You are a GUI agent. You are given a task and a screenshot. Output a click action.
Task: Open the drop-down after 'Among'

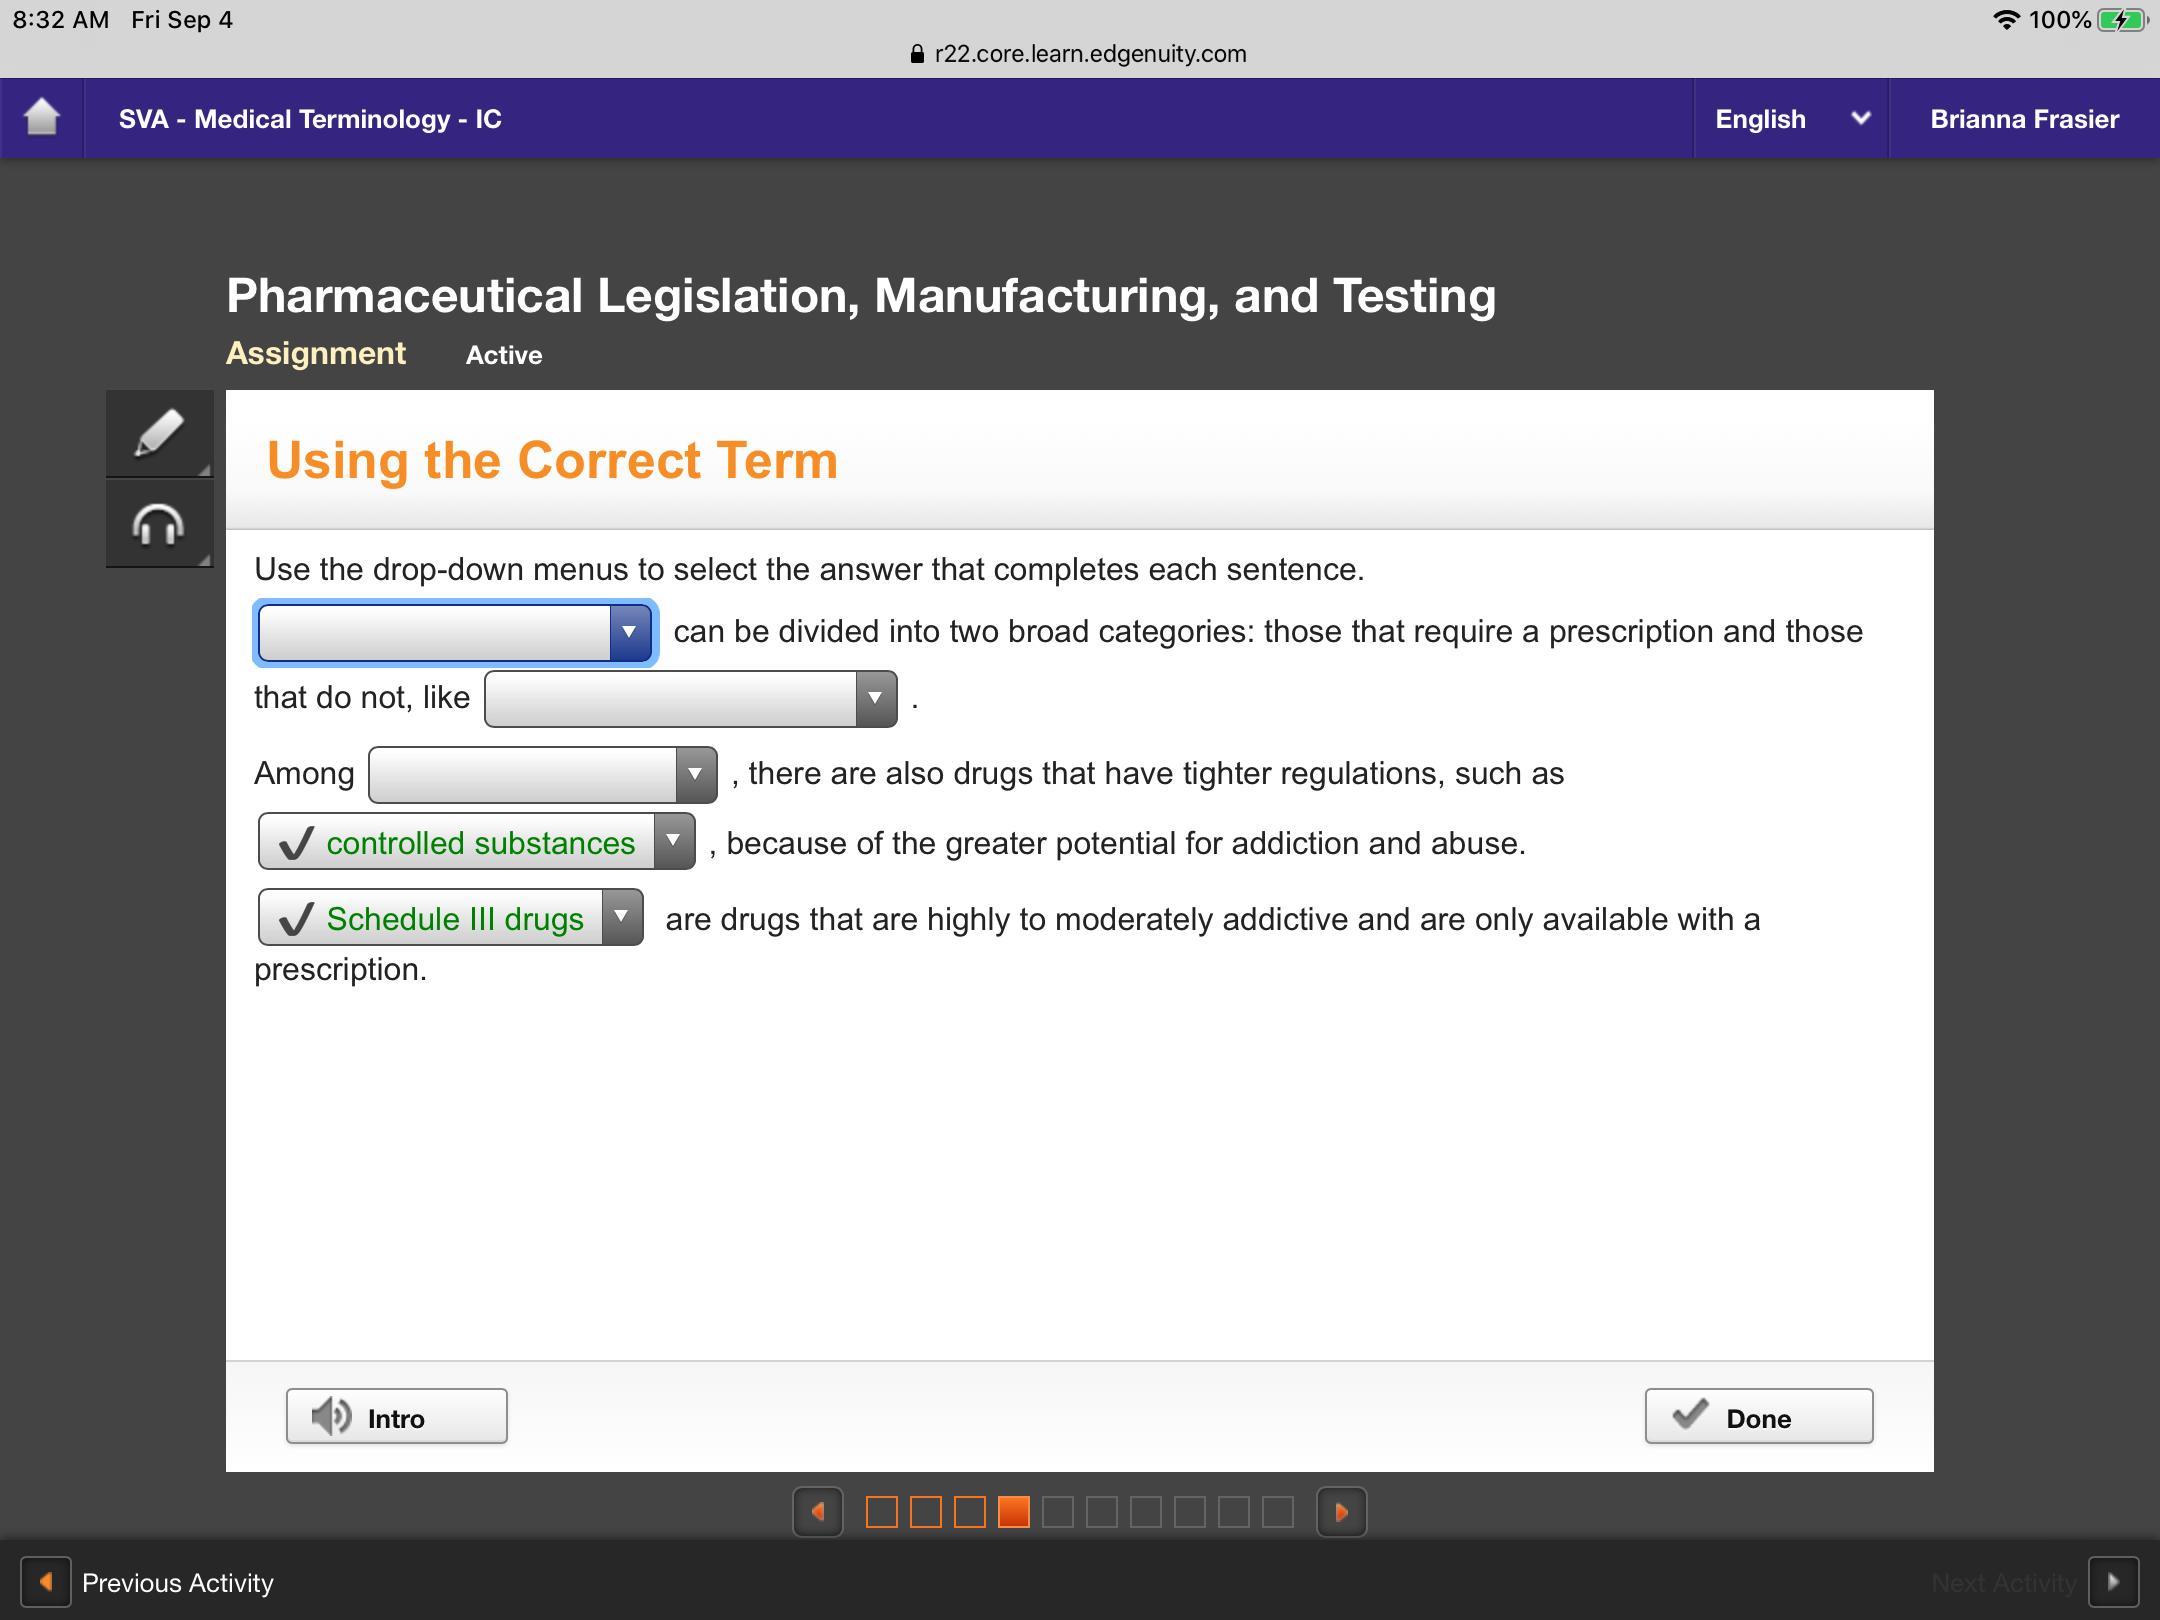point(542,774)
